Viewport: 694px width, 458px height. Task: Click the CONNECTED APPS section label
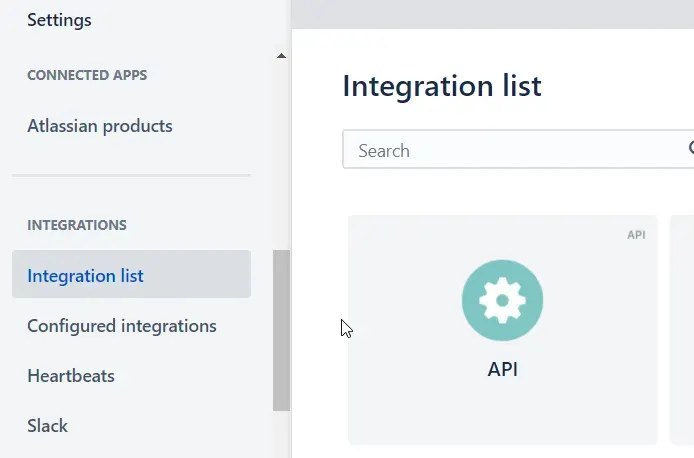coord(87,75)
